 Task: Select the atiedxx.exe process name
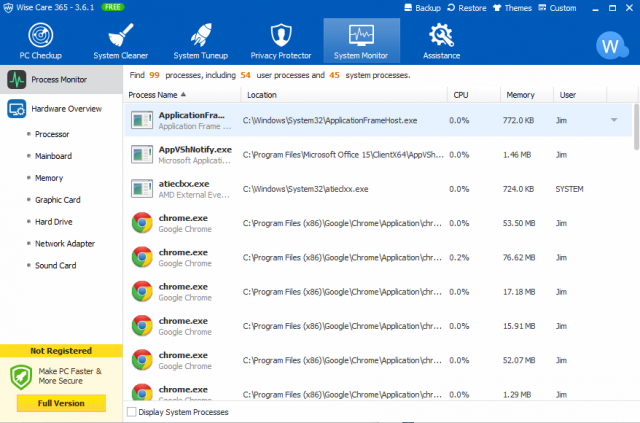pyautogui.click(x=184, y=184)
